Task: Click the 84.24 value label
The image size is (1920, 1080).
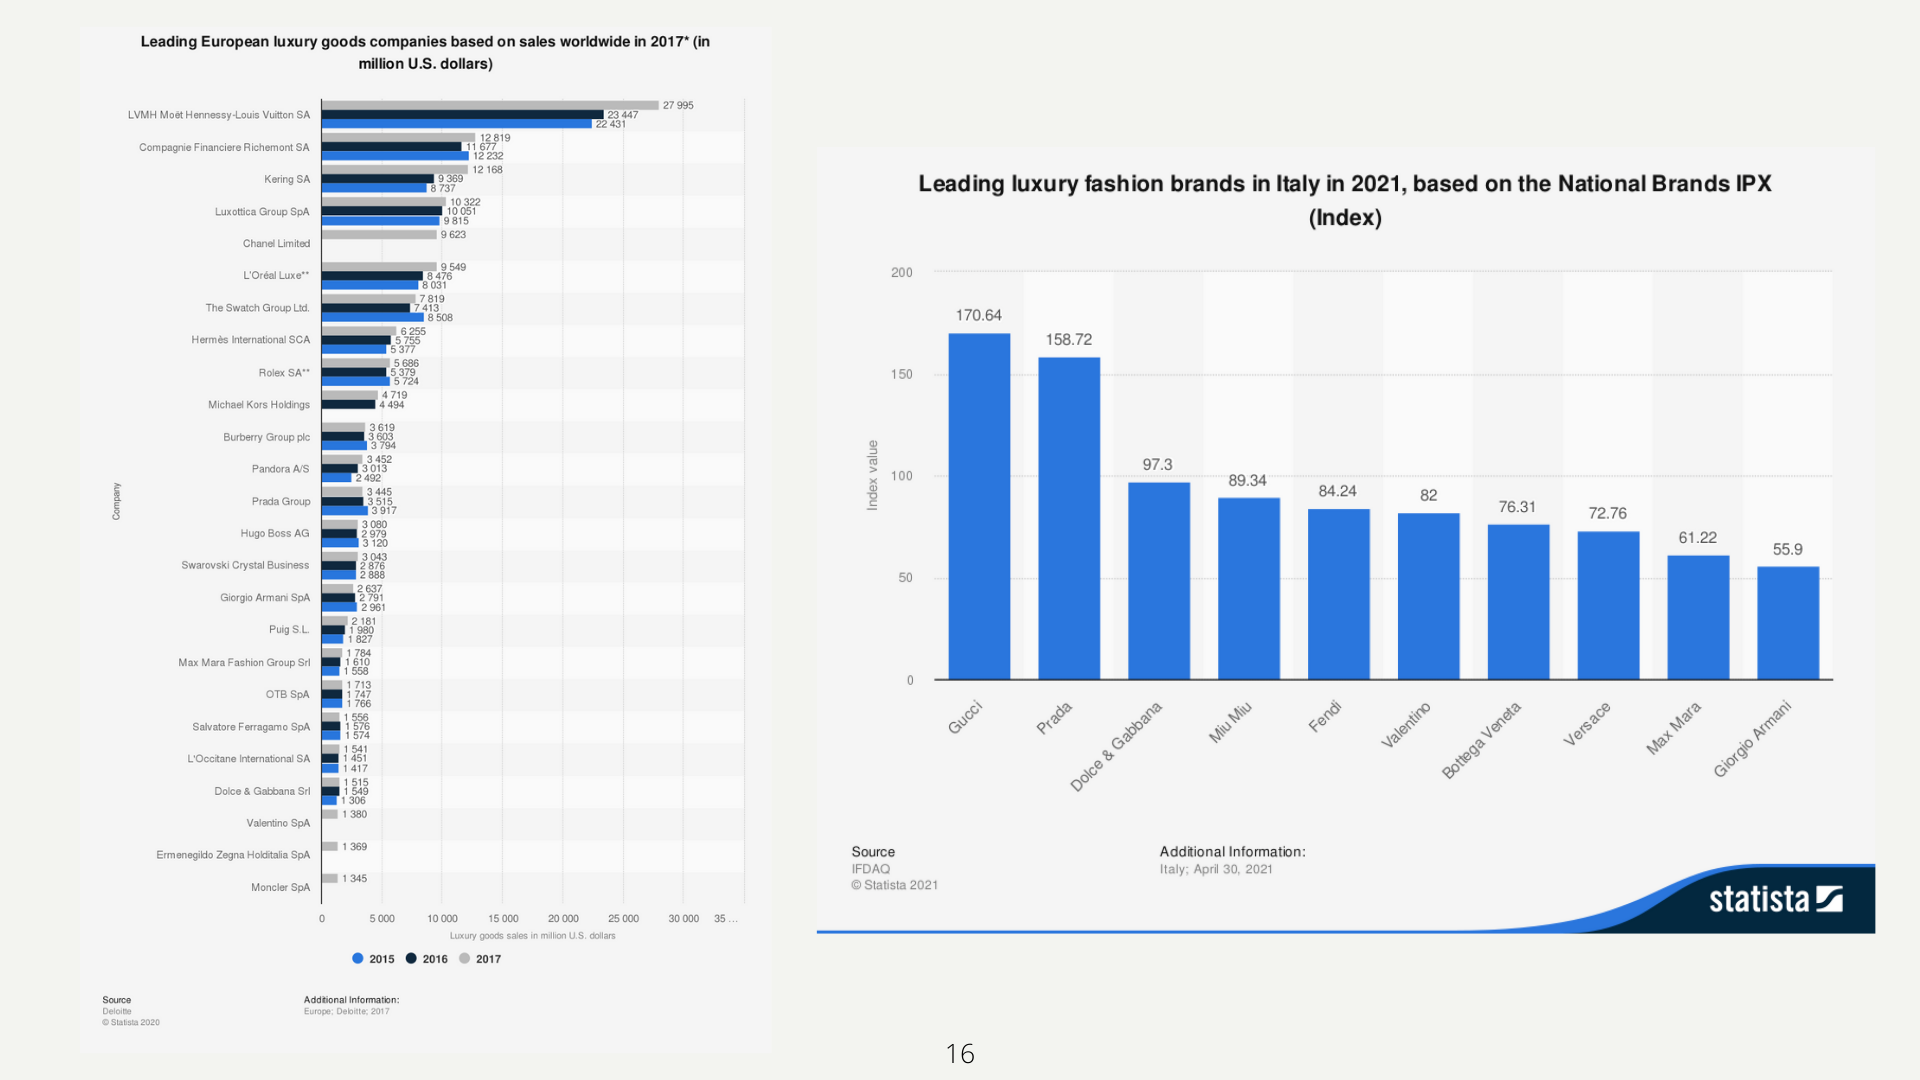Action: tap(1337, 490)
